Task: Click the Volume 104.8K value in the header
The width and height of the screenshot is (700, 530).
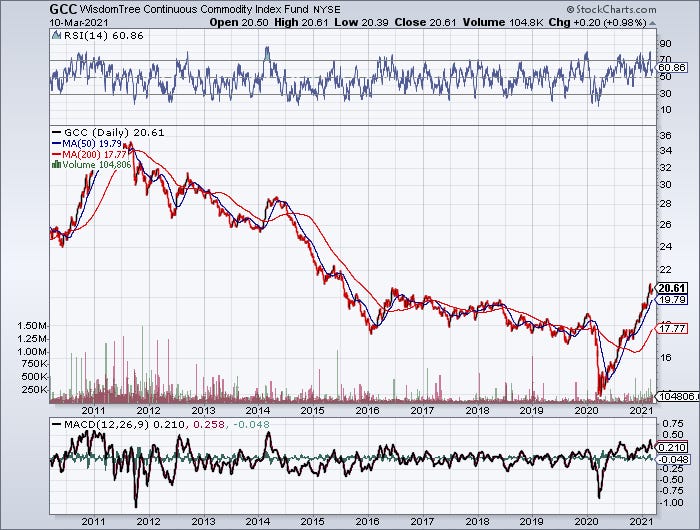Action: pyautogui.click(x=503, y=22)
